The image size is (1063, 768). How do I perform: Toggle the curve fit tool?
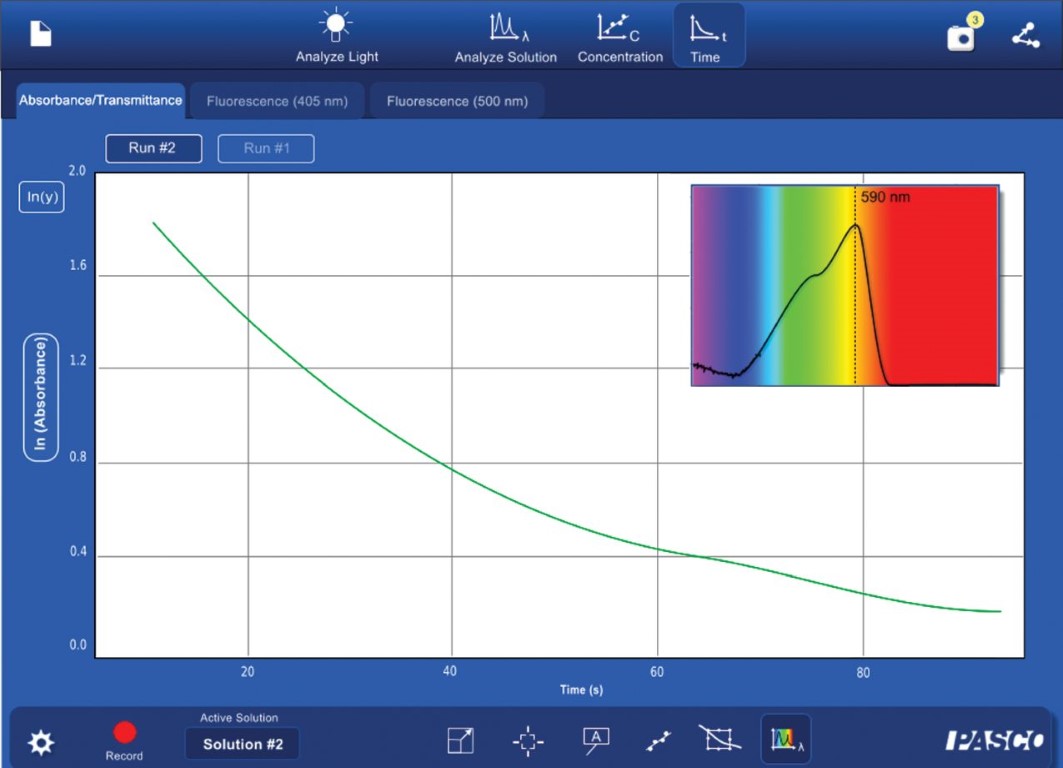(658, 741)
